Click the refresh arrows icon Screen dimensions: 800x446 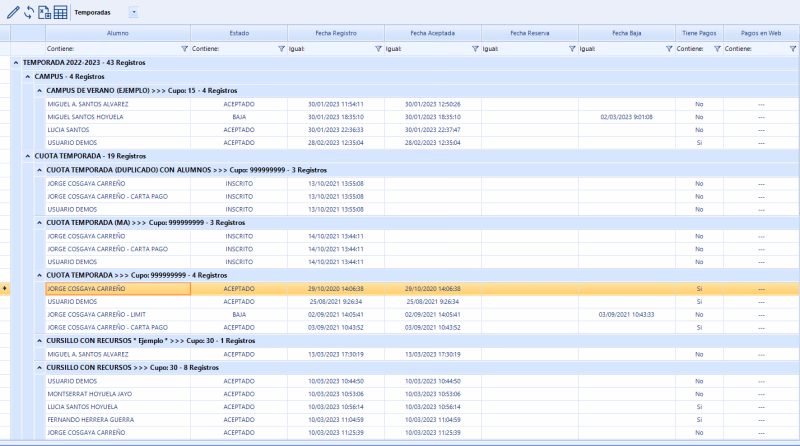27,12
